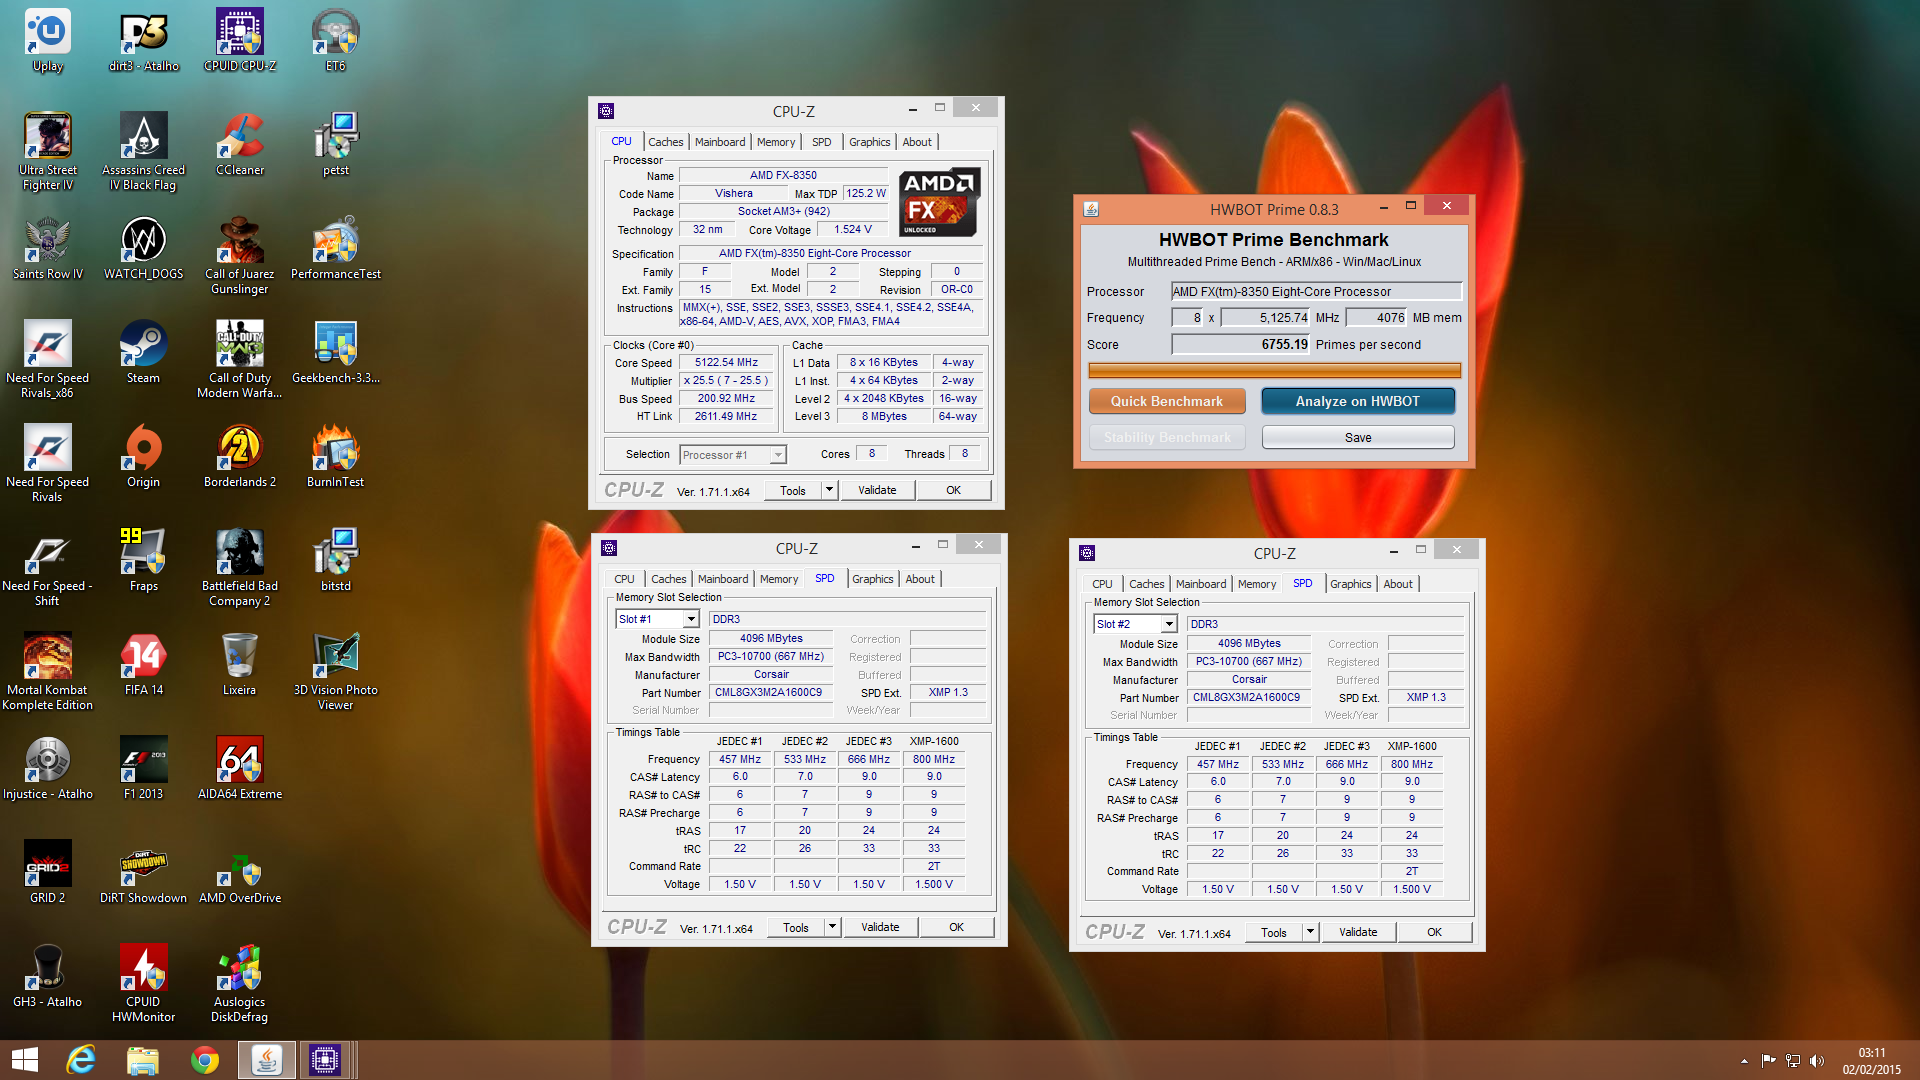Open the Windows Start button
The image size is (1920, 1080).
(x=25, y=1060)
